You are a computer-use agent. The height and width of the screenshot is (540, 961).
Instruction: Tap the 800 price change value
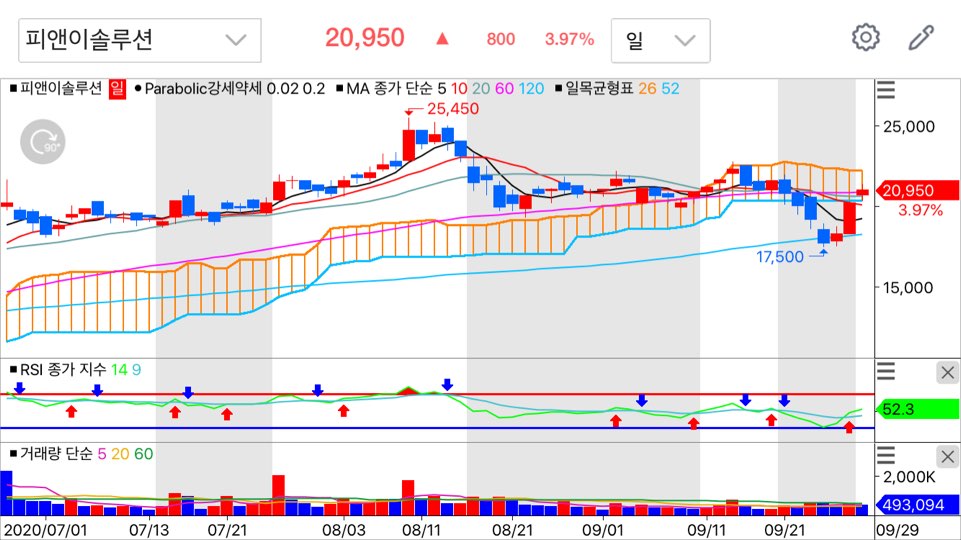(x=501, y=39)
